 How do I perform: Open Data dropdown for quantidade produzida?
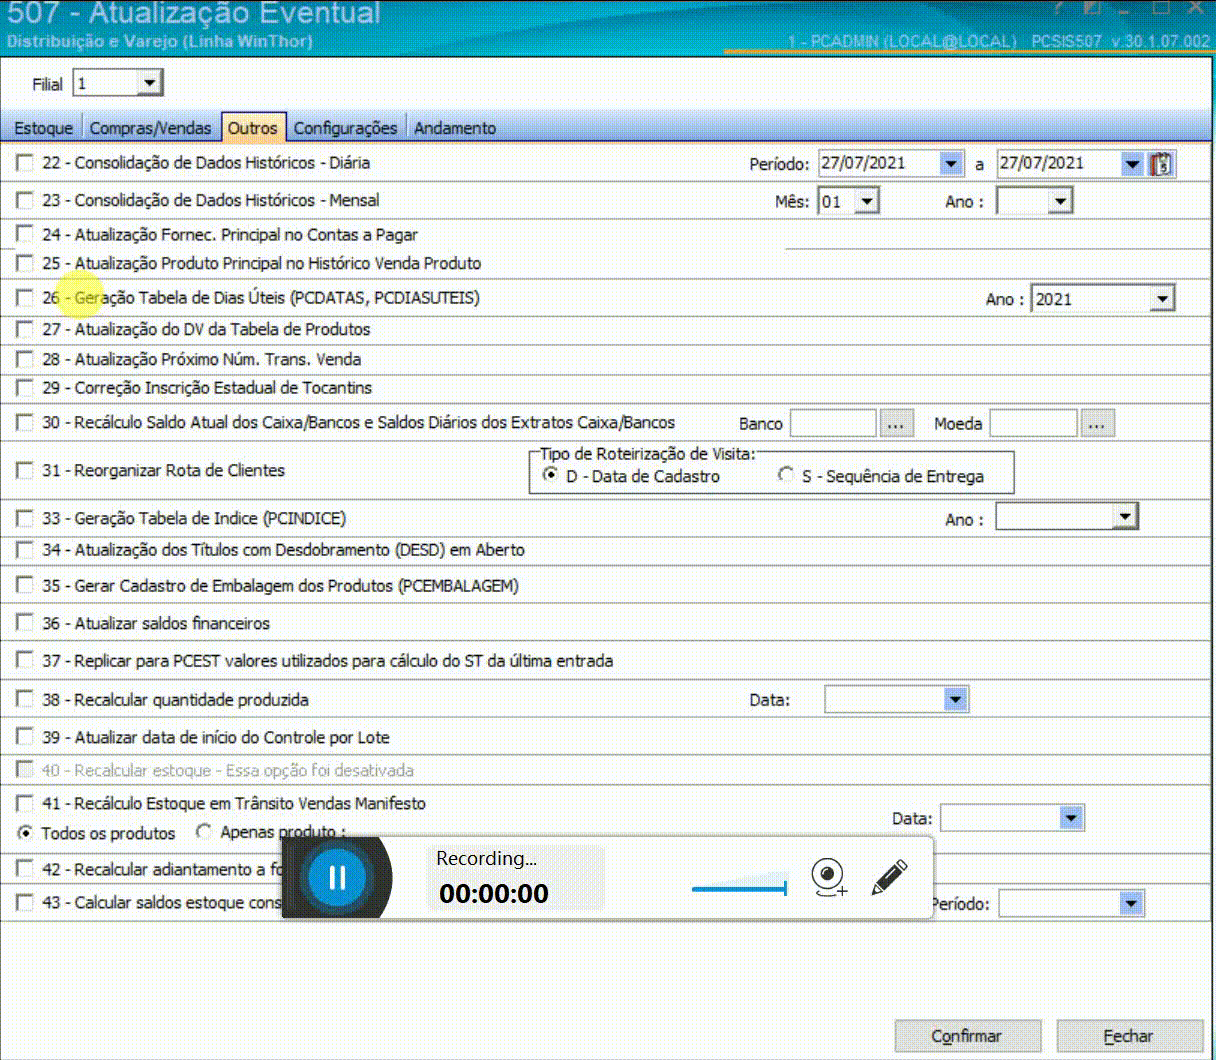tap(956, 699)
